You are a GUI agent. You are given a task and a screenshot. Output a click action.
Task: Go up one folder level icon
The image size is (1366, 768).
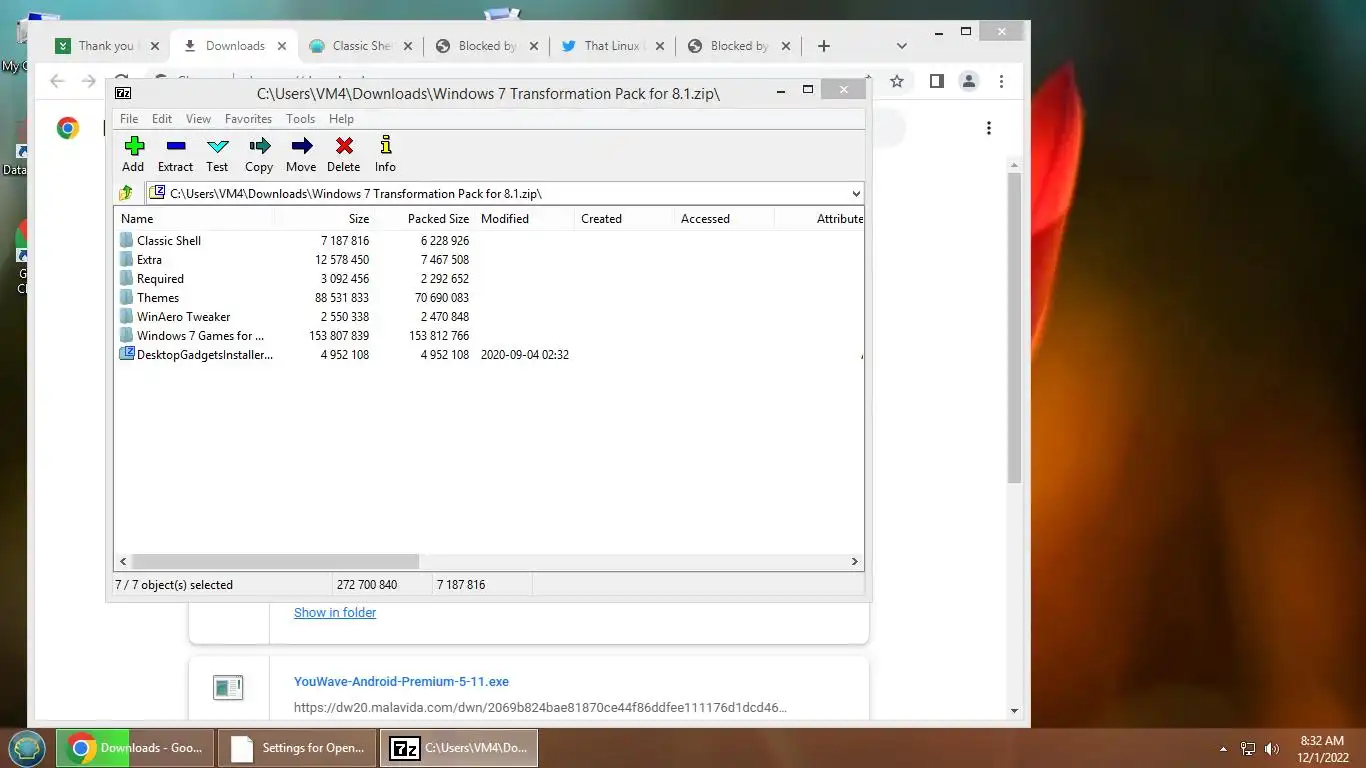pos(126,193)
